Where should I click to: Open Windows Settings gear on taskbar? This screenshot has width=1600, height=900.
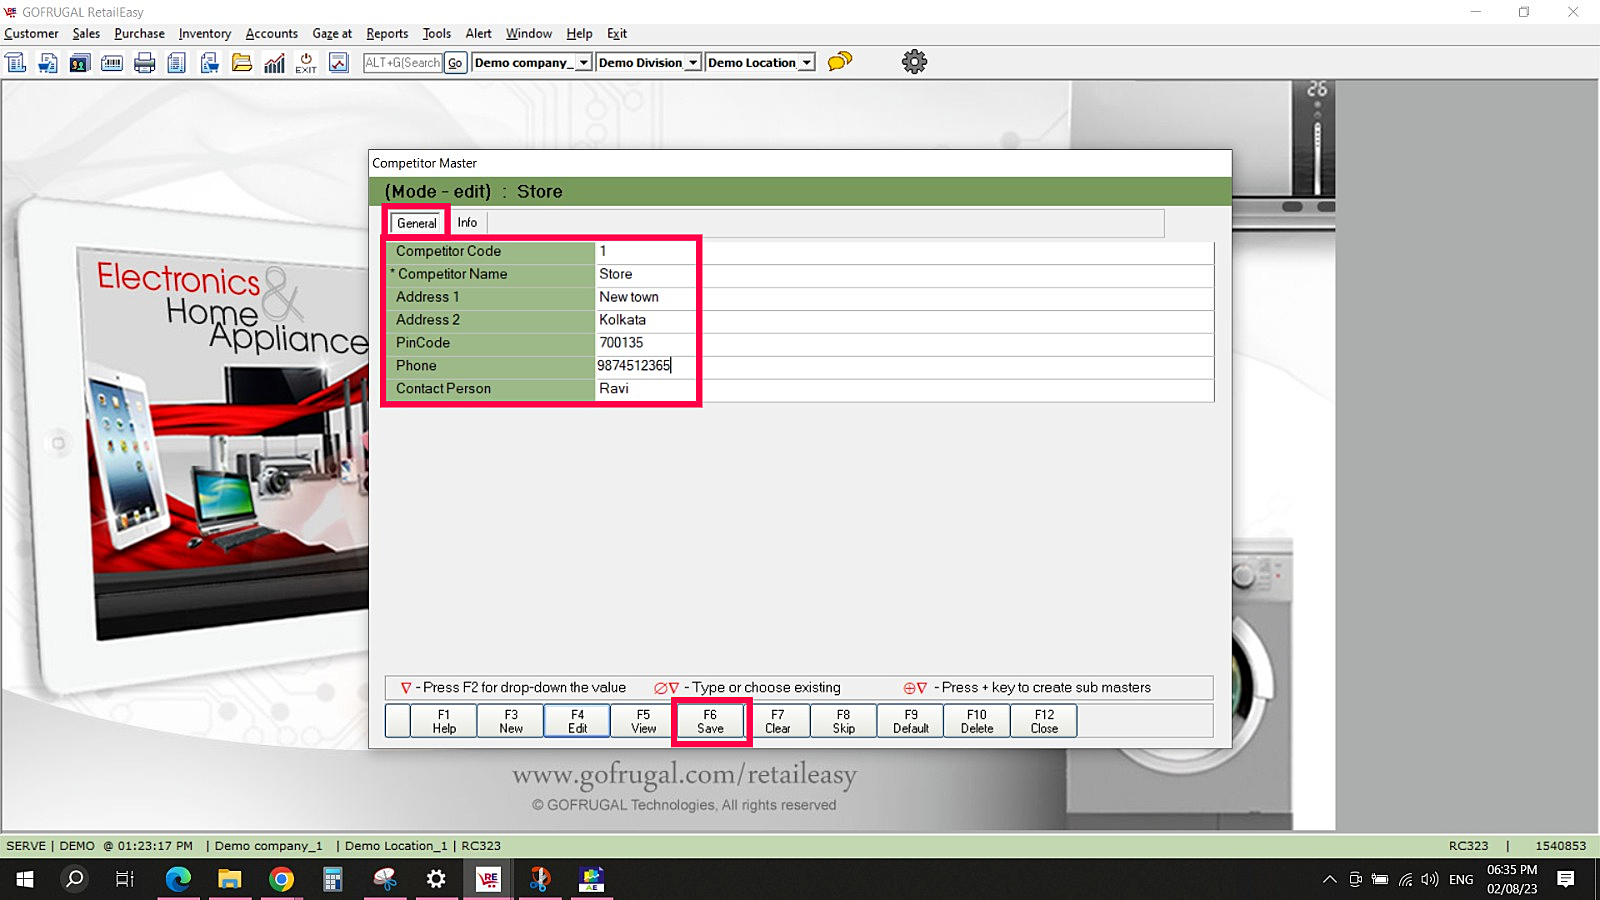pyautogui.click(x=436, y=879)
